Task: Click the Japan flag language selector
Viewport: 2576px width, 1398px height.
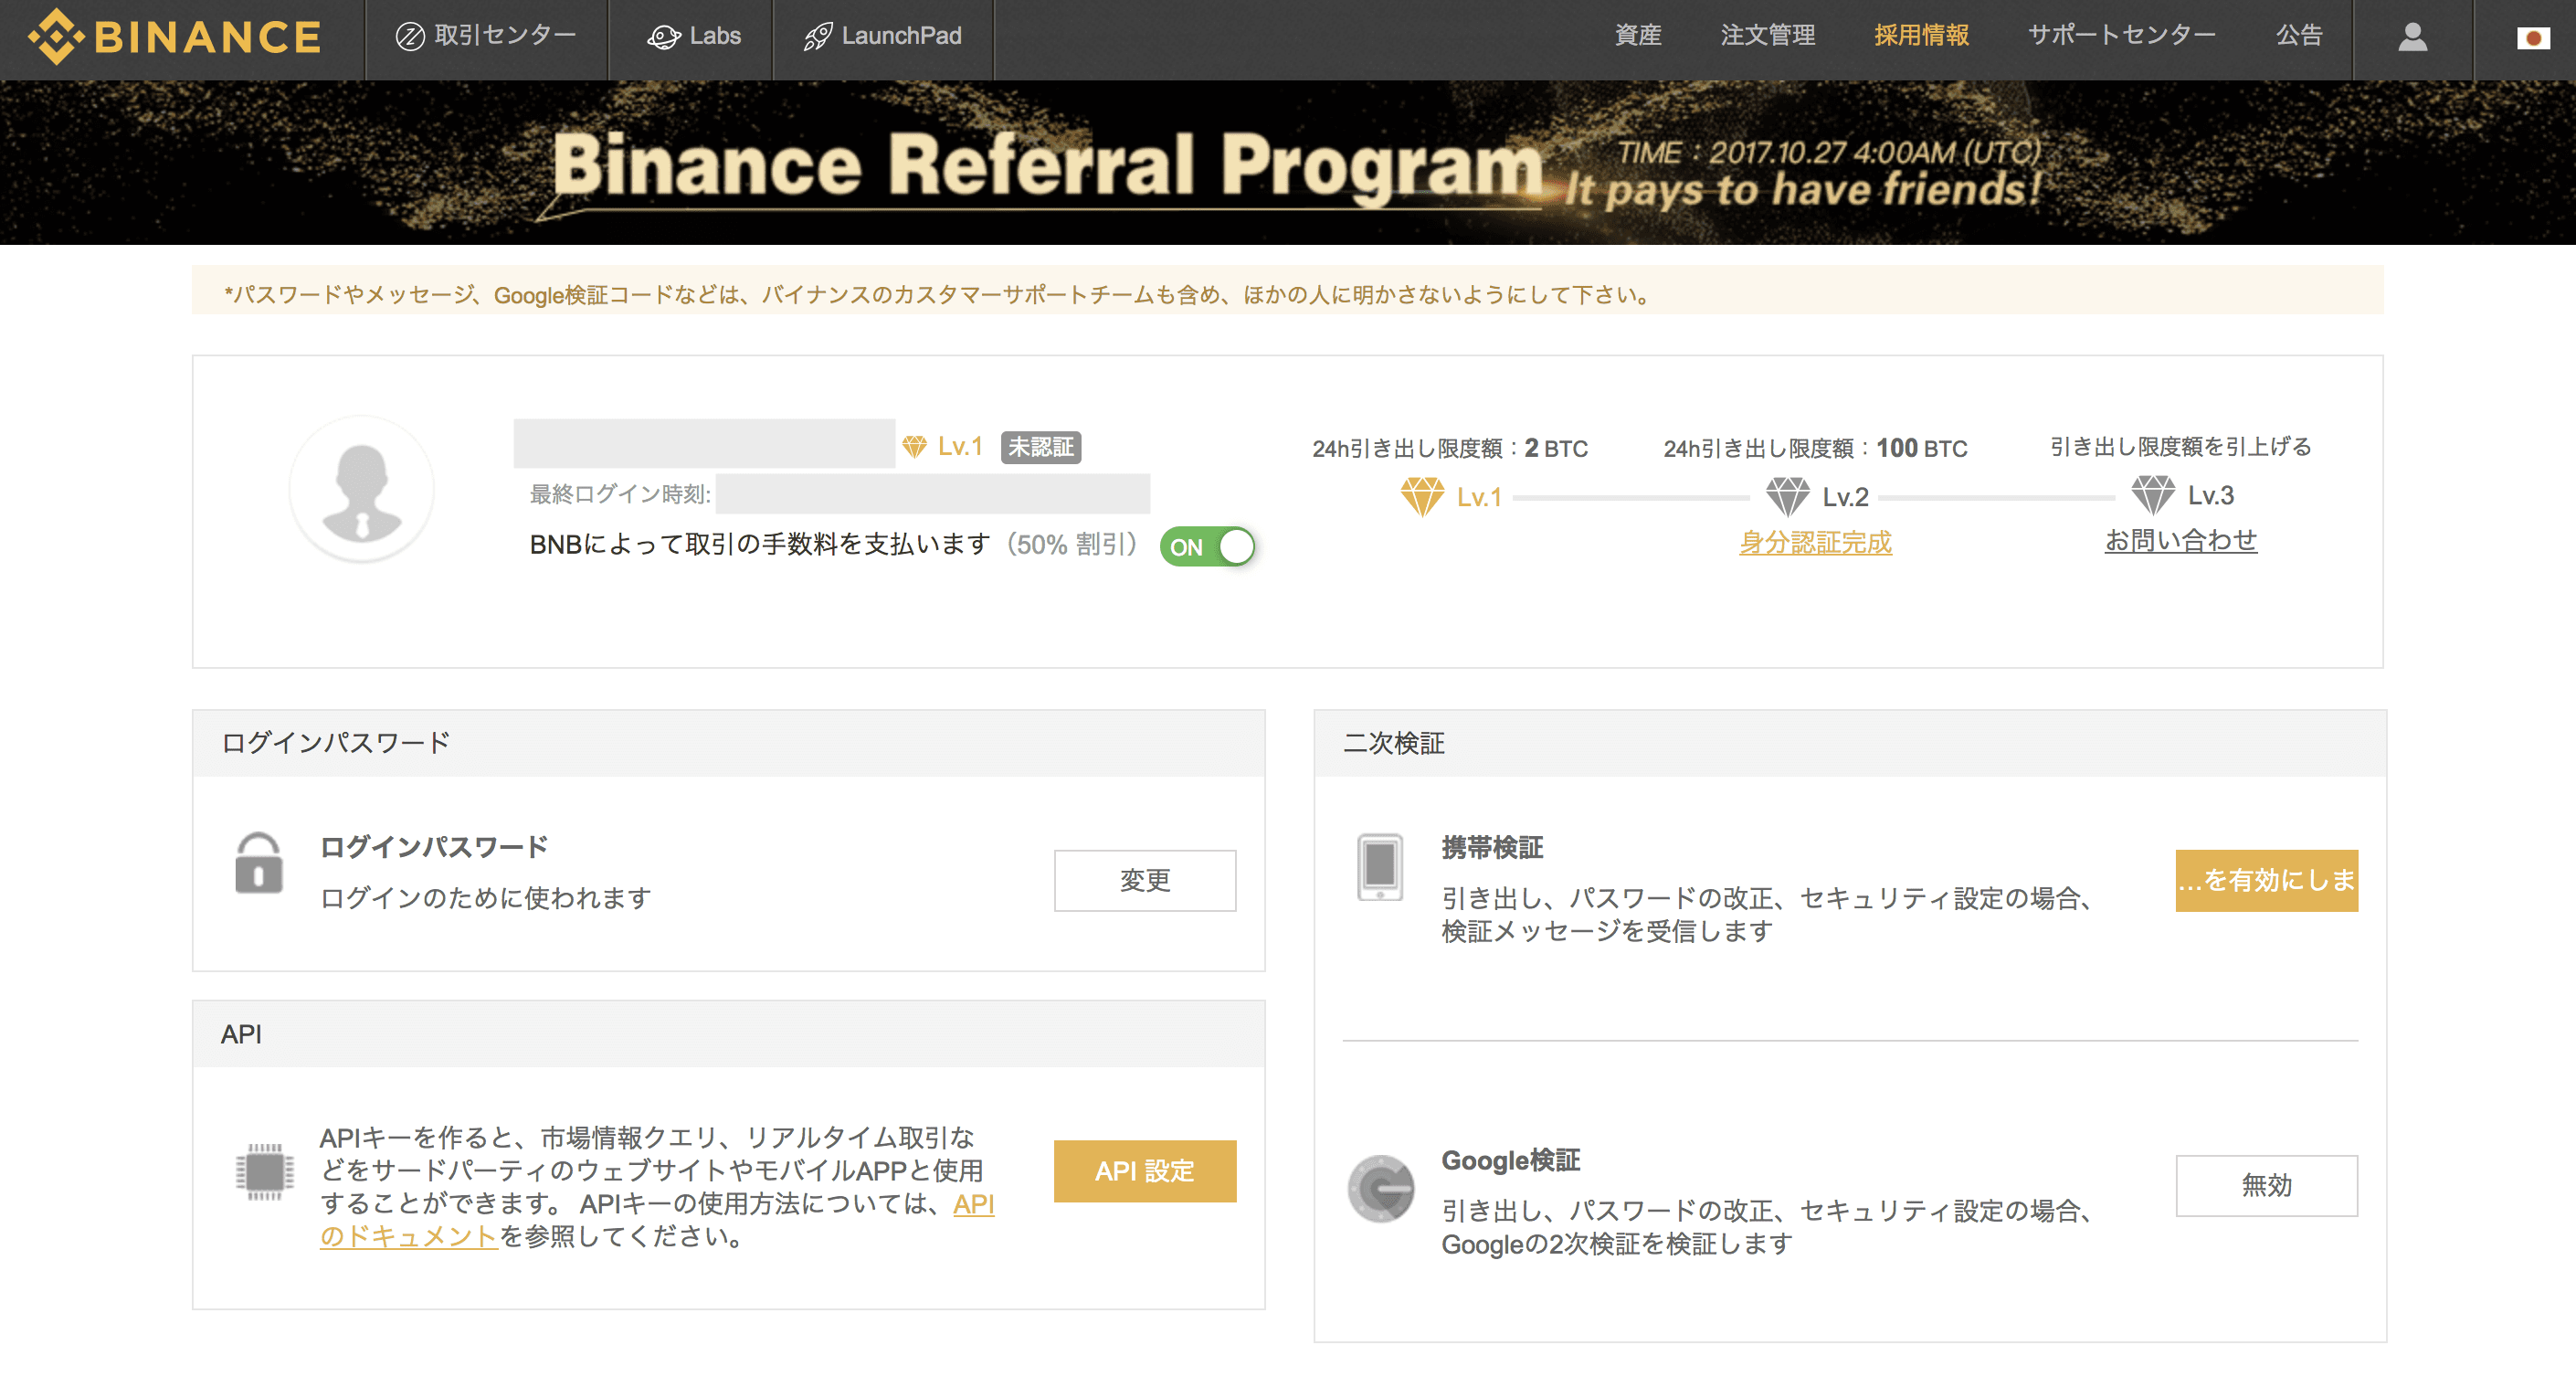Action: click(x=2532, y=38)
